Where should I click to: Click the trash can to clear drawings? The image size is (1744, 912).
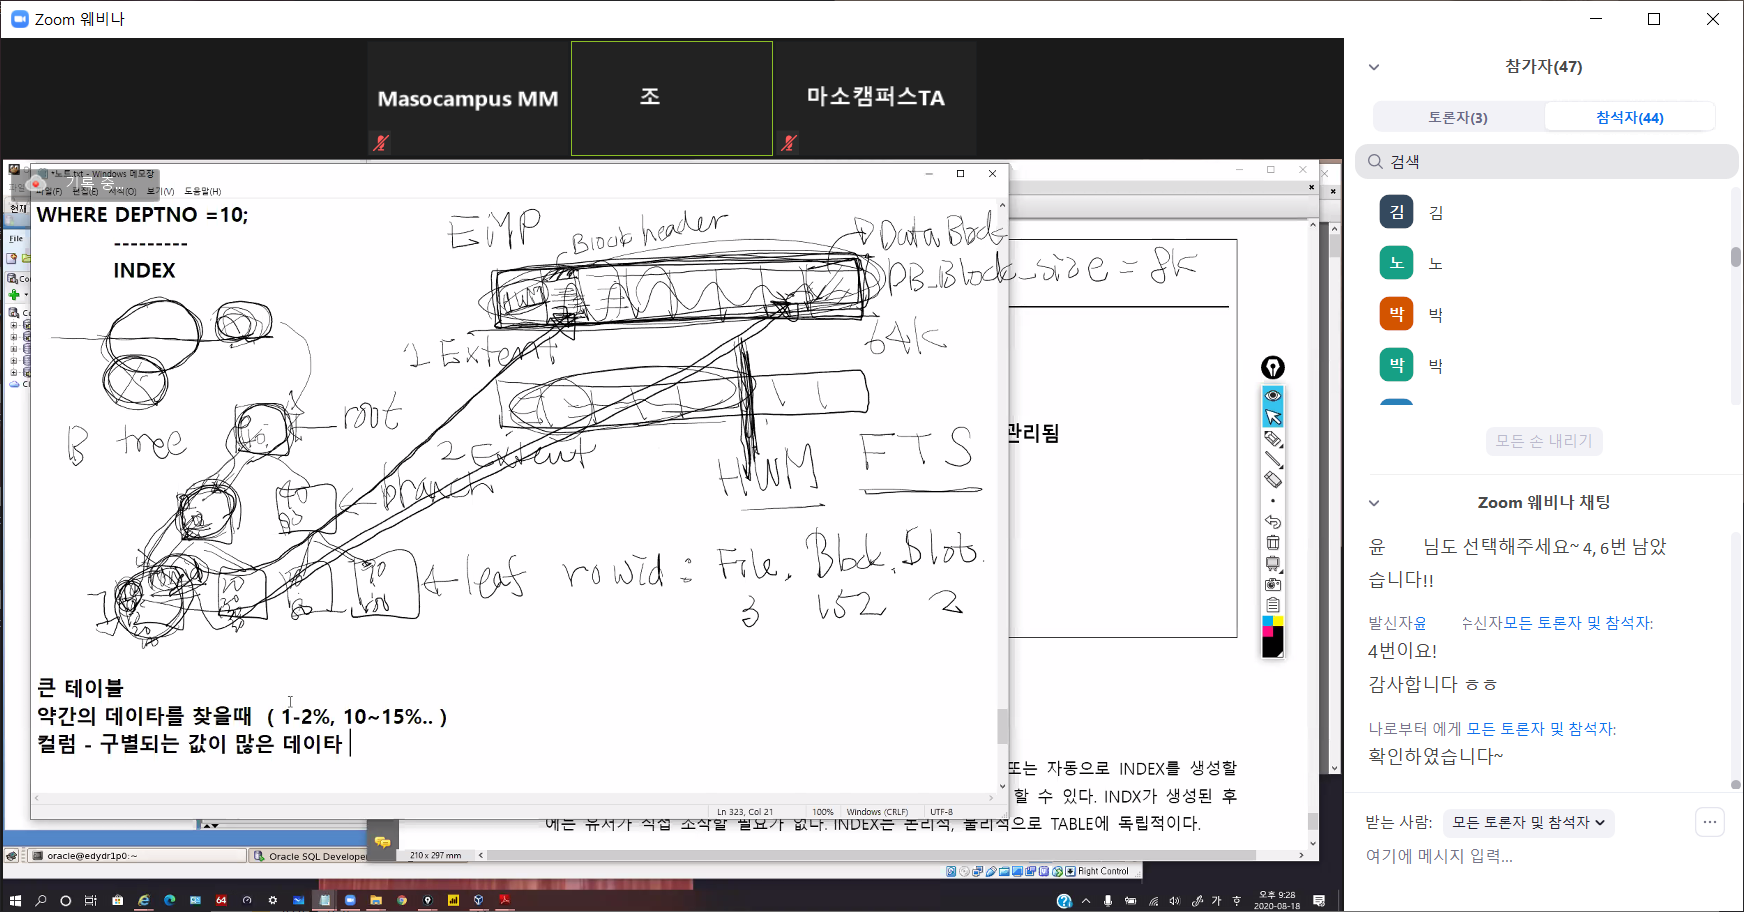click(1272, 543)
